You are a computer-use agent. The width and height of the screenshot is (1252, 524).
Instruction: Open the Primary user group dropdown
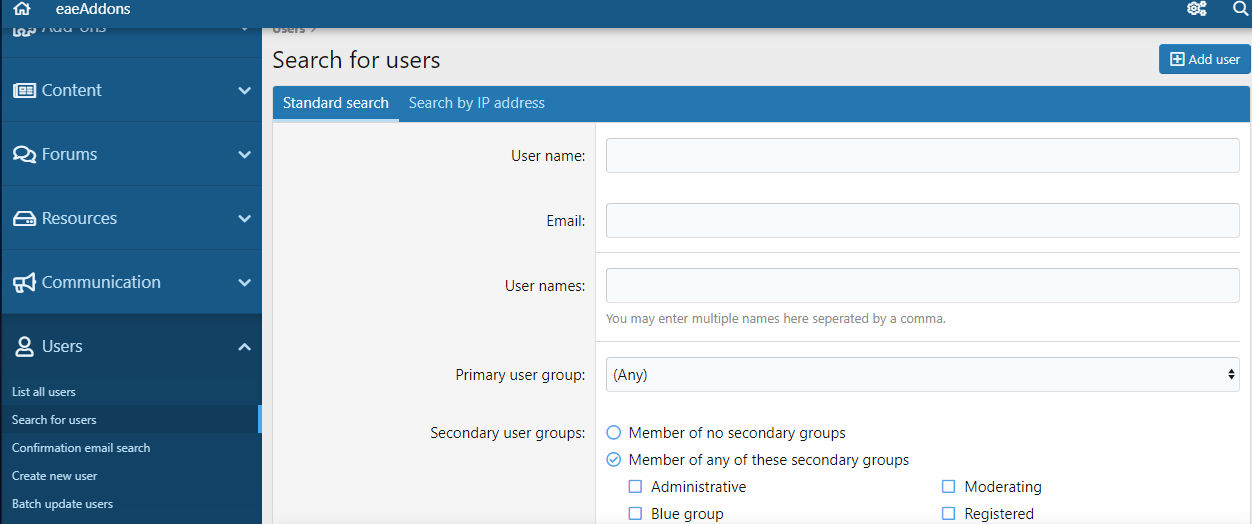click(922, 375)
